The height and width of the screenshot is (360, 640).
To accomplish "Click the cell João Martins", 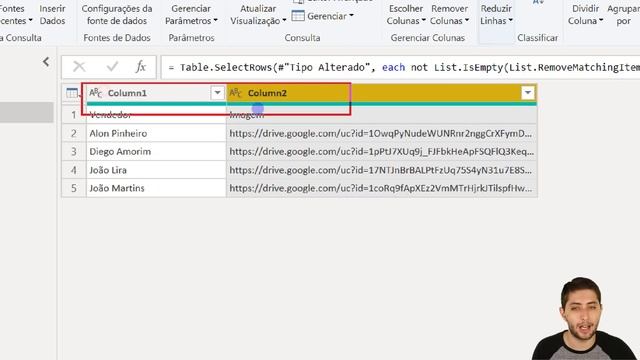I will [x=156, y=188].
